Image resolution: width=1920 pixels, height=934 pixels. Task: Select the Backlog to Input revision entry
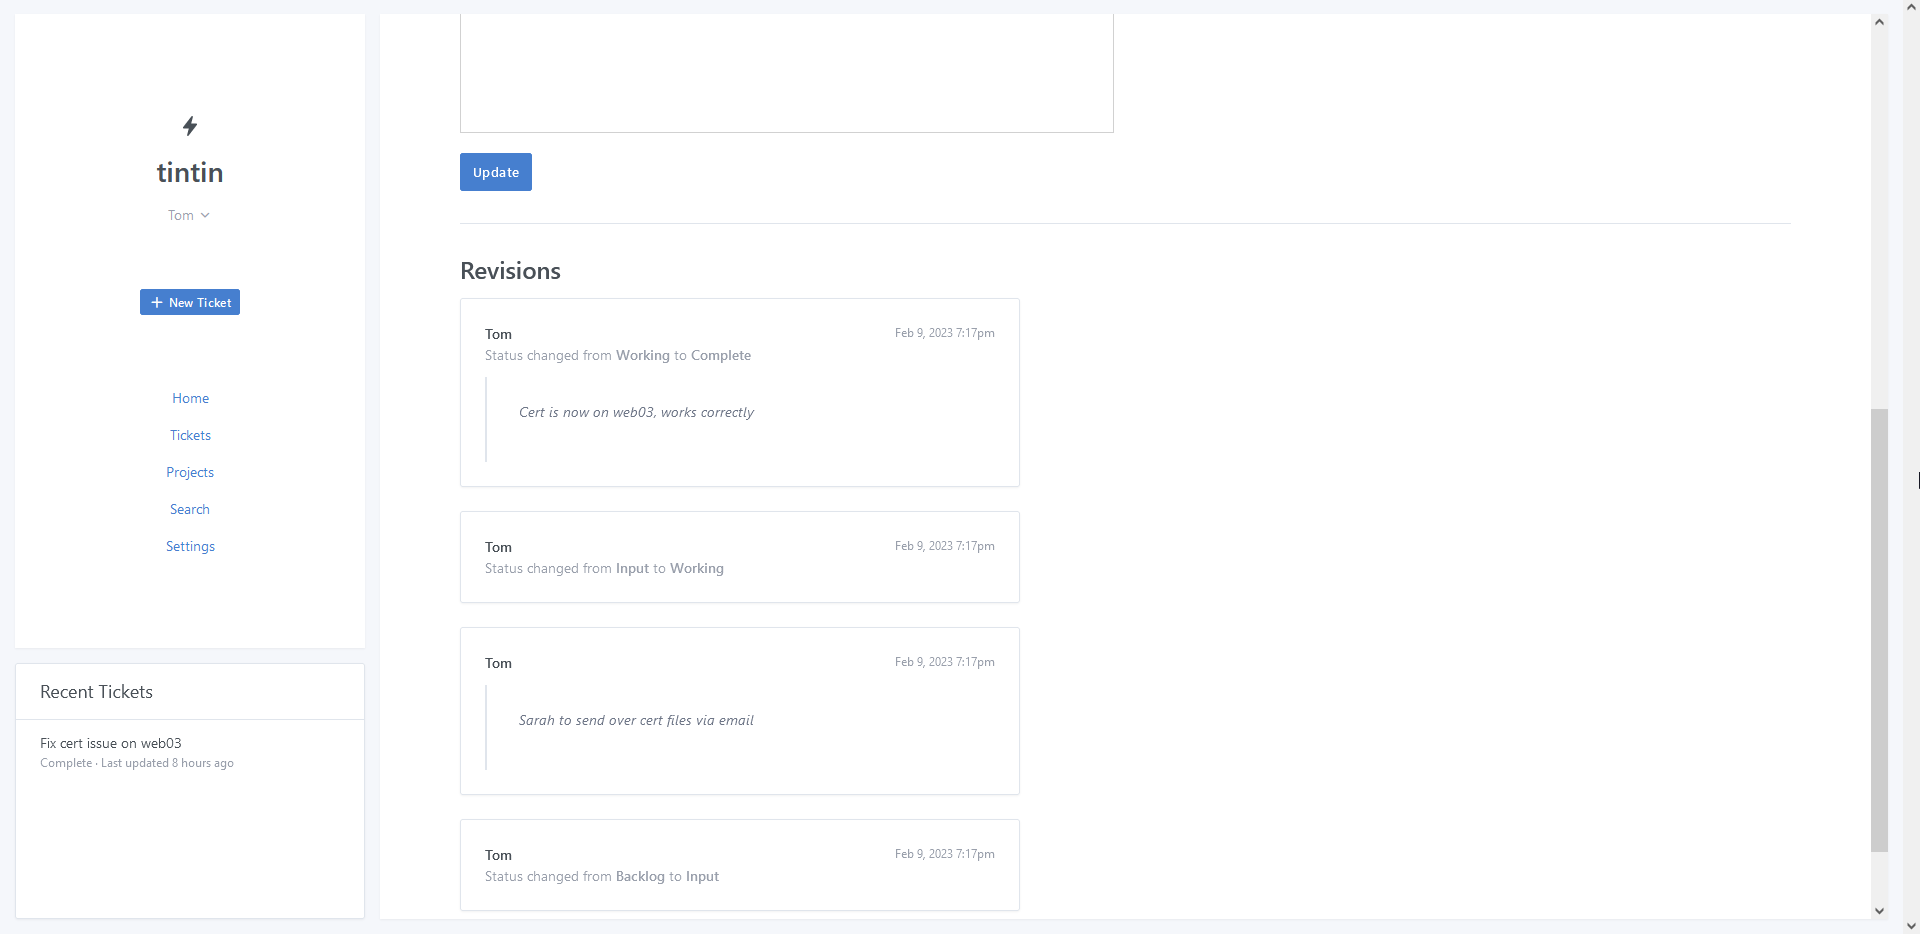(x=739, y=865)
